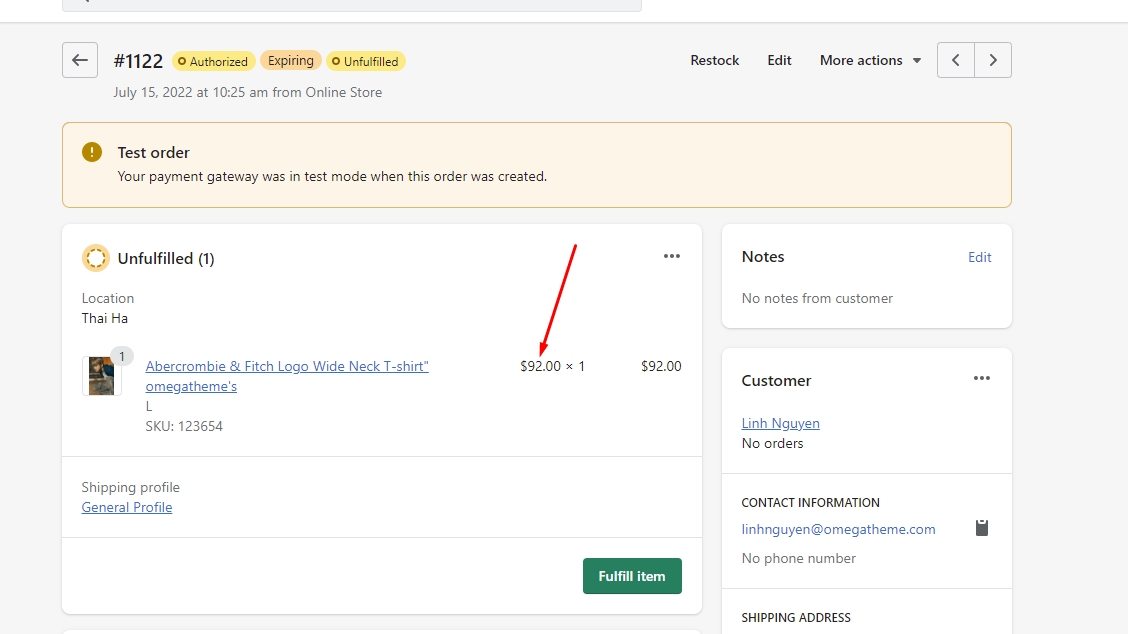Click the Unfulfilled status circle icon
This screenshot has height=634, width=1128.
[x=96, y=258]
